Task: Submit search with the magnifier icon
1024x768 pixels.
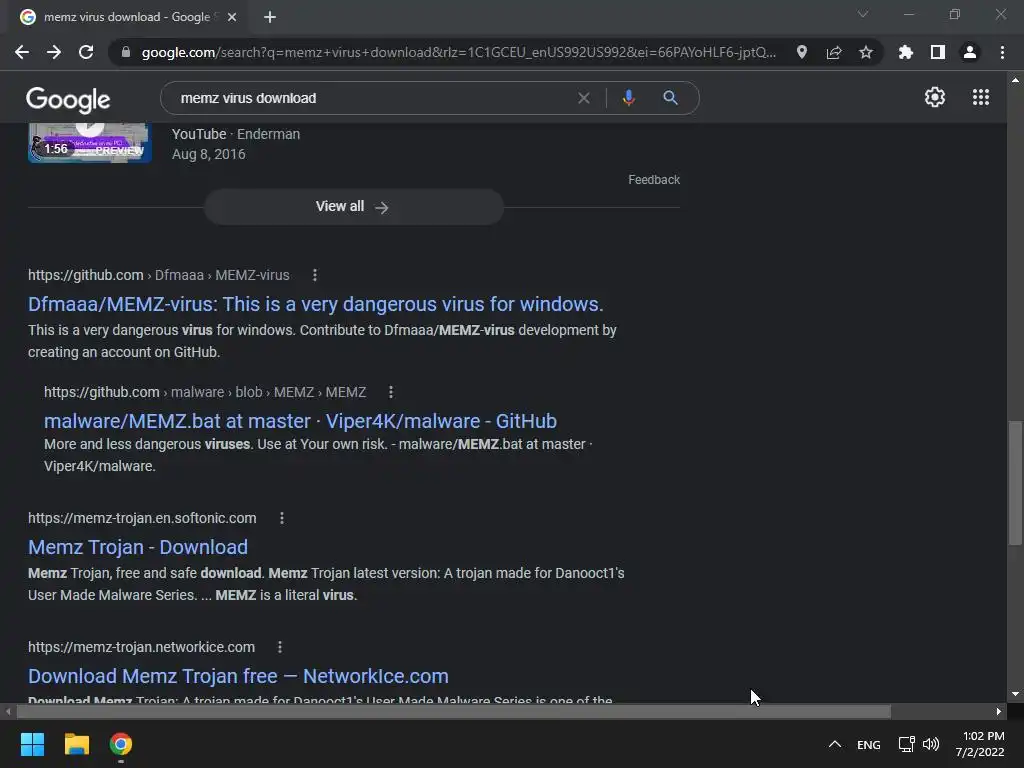Action: [x=670, y=98]
